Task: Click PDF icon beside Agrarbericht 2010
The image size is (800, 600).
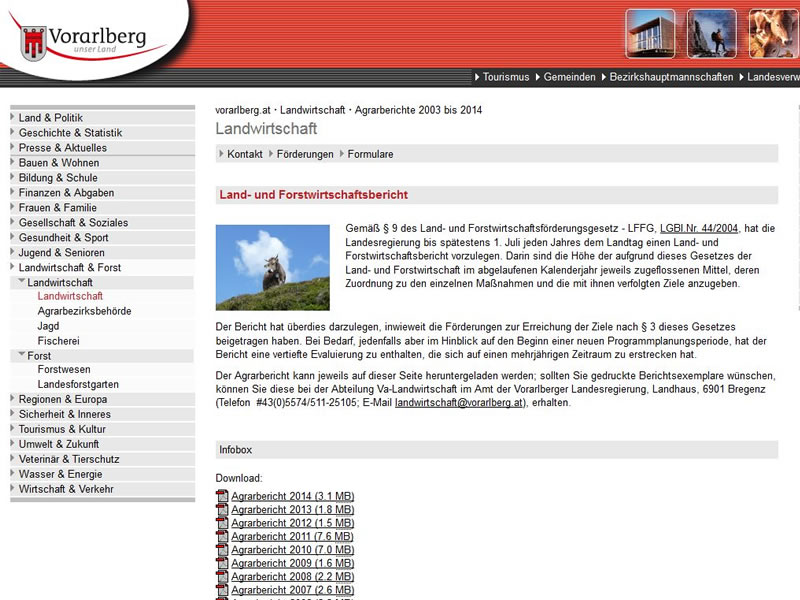Action: (222, 549)
